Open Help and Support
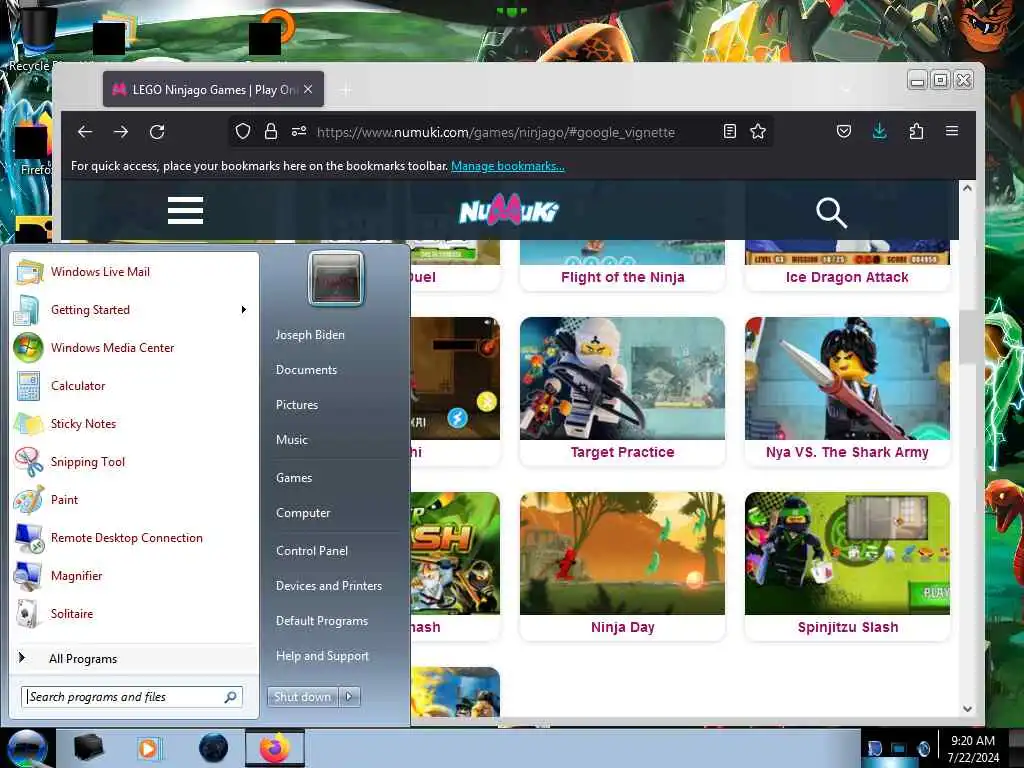1024x768 pixels. click(x=322, y=656)
